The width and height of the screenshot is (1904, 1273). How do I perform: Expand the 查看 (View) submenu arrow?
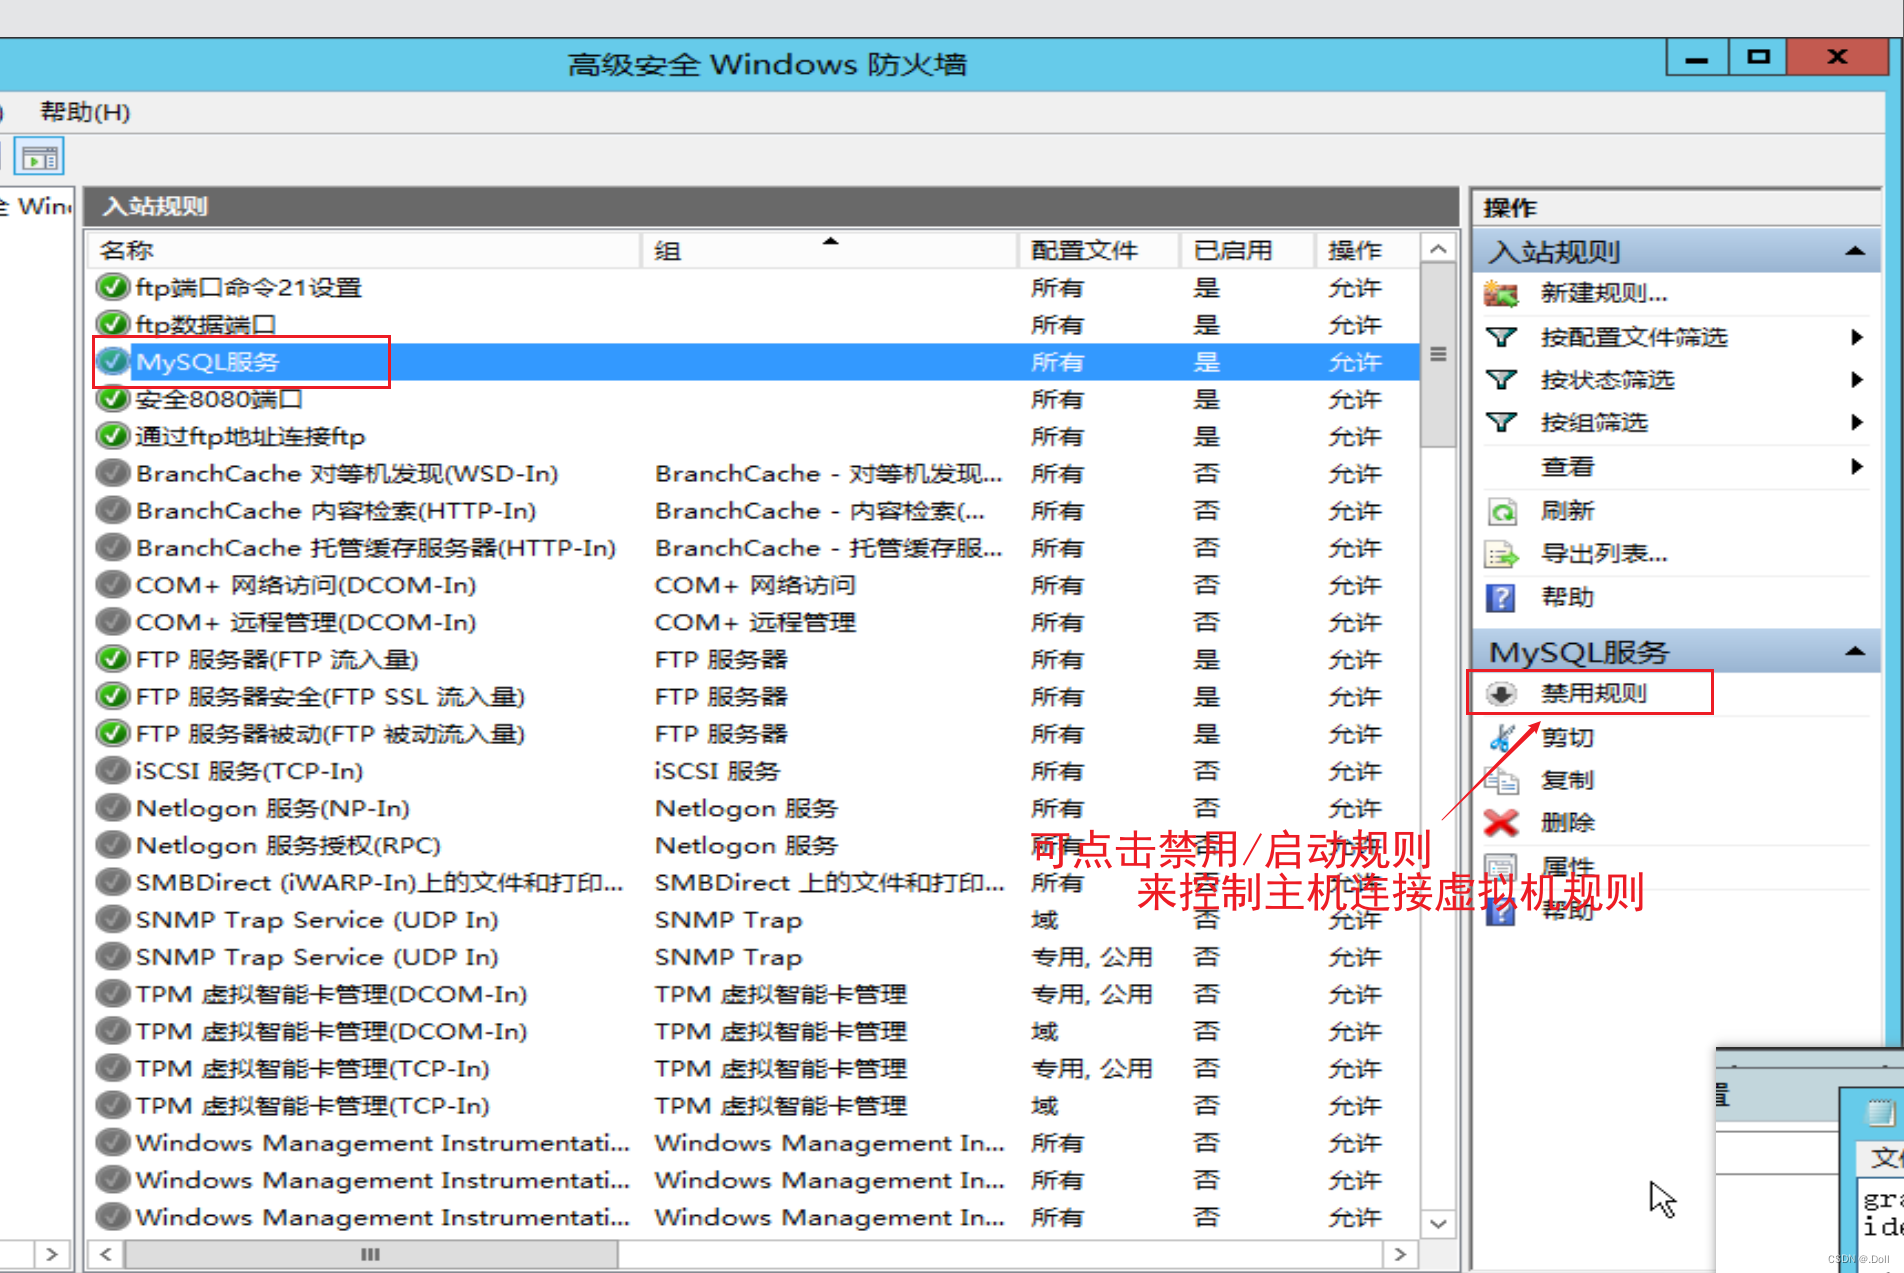1858,466
